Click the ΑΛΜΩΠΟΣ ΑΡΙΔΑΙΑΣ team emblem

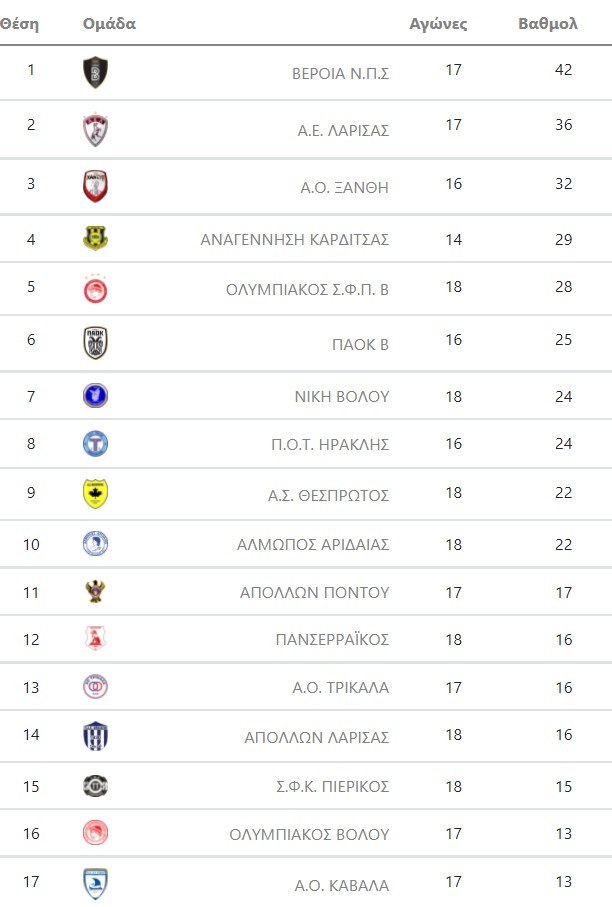(95, 544)
